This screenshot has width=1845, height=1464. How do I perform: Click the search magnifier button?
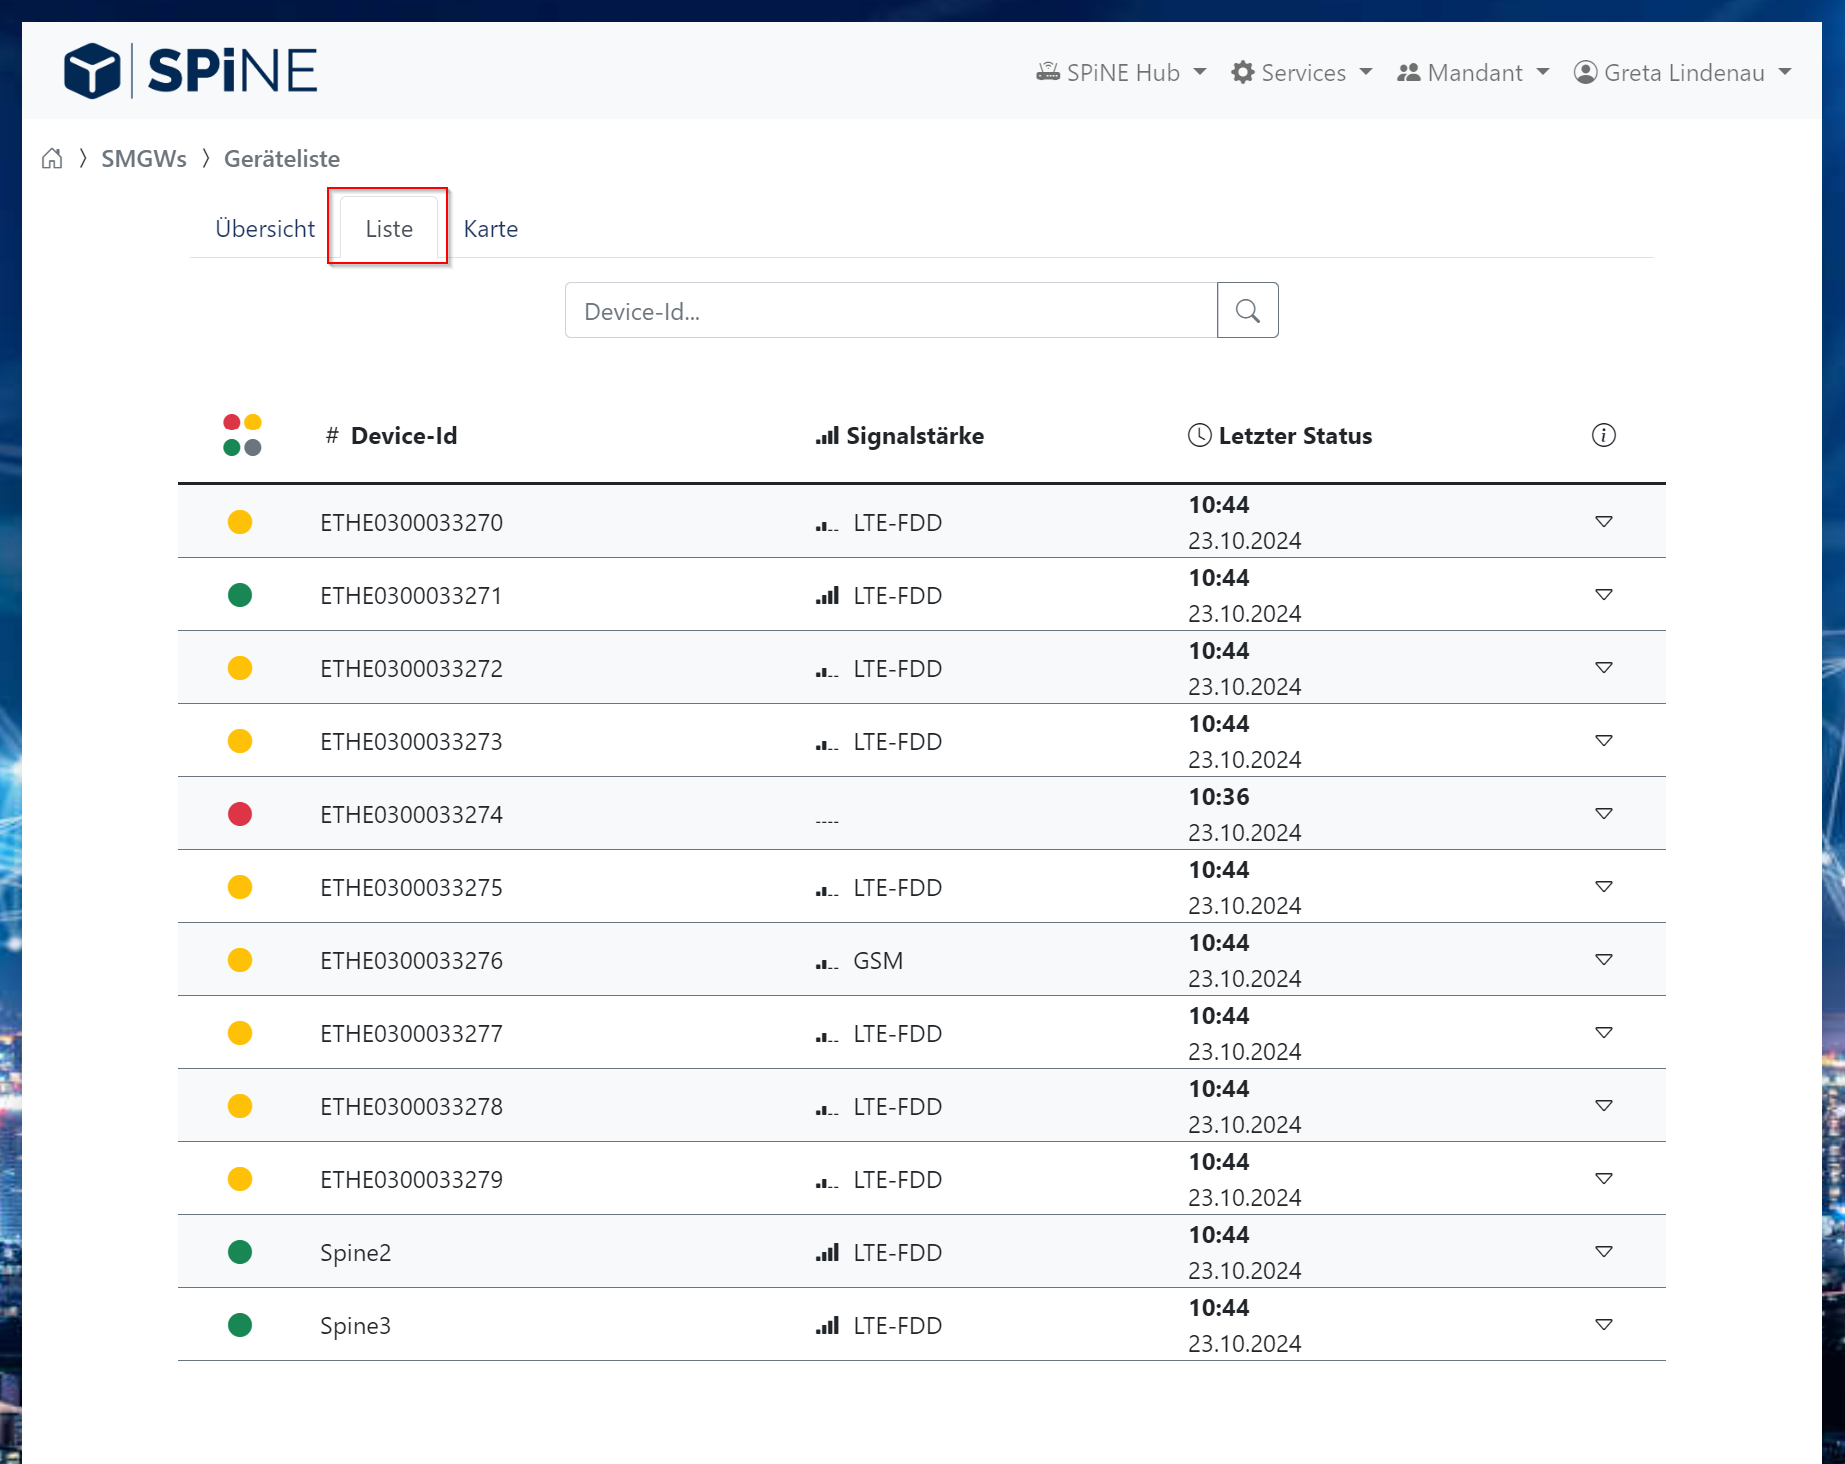click(1247, 310)
